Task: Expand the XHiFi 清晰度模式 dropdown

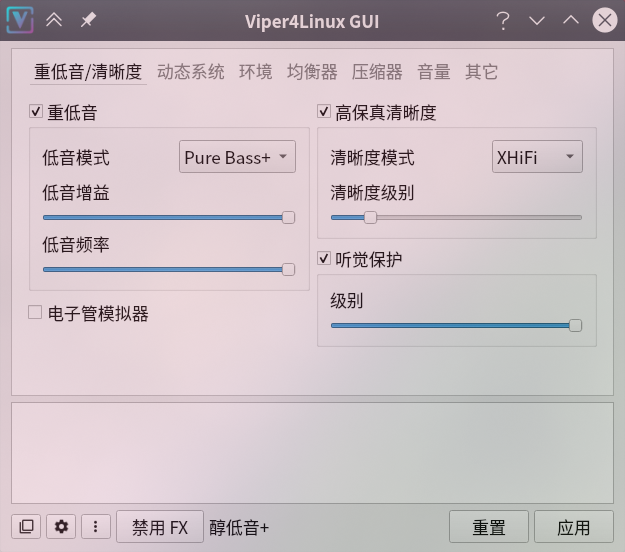Action: (537, 157)
